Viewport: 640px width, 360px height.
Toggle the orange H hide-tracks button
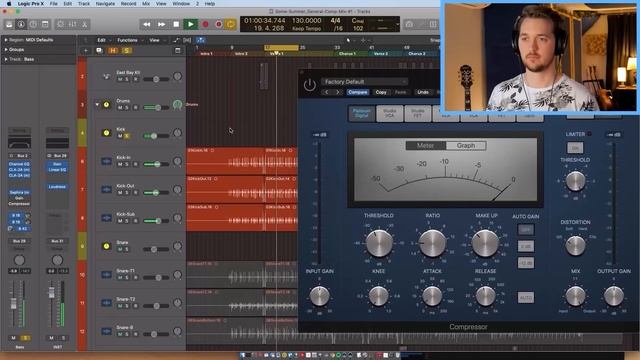pyautogui.click(x=113, y=51)
